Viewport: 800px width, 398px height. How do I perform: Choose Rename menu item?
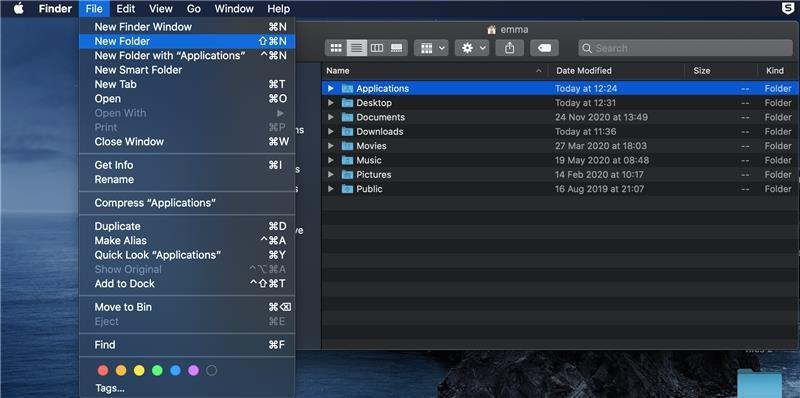tap(187, 180)
